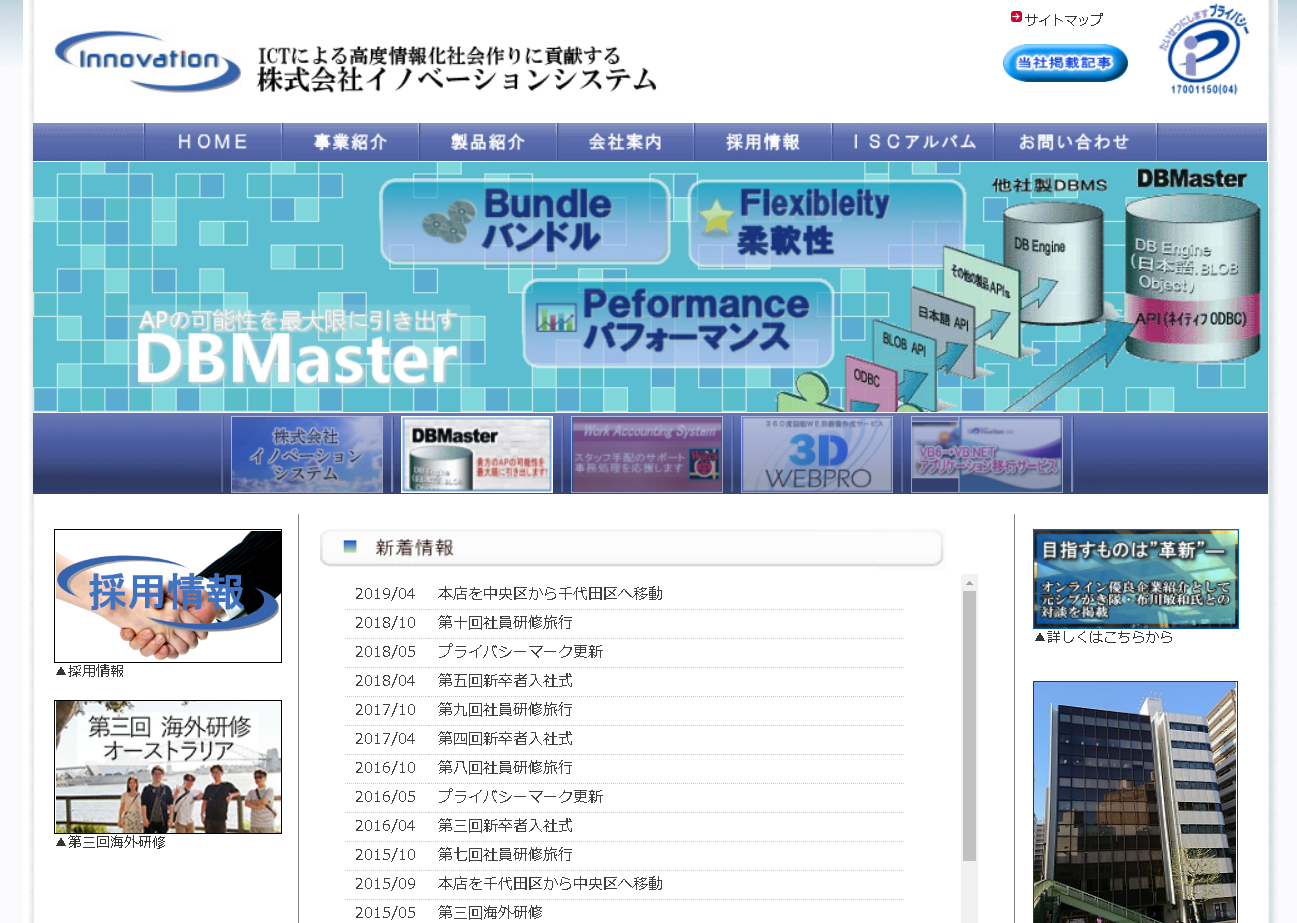Open the 事業紹介 menu item
This screenshot has width=1297, height=923.
pyautogui.click(x=351, y=142)
